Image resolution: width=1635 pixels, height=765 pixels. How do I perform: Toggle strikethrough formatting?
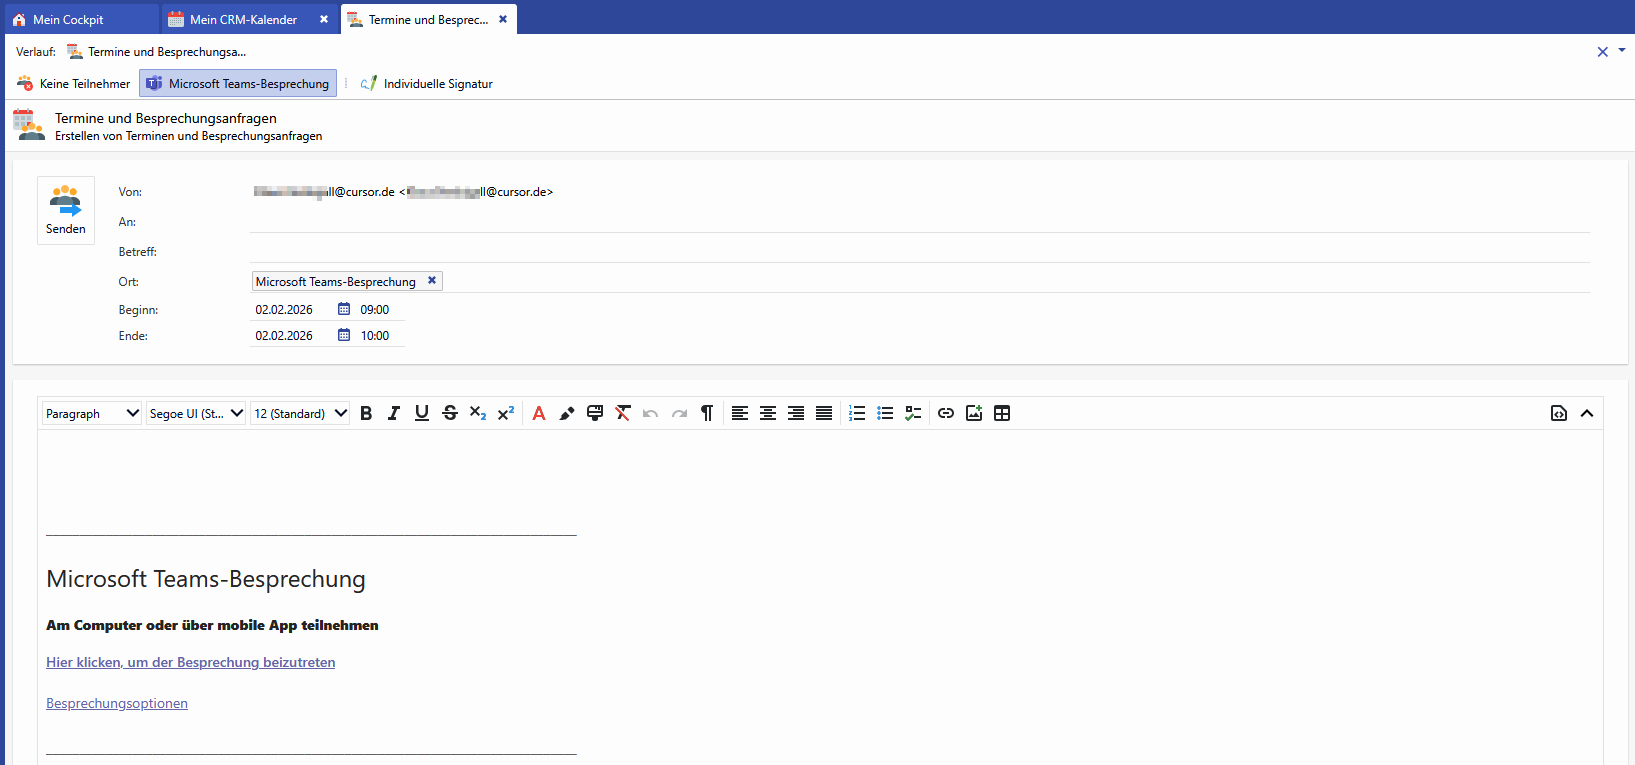[x=450, y=413]
